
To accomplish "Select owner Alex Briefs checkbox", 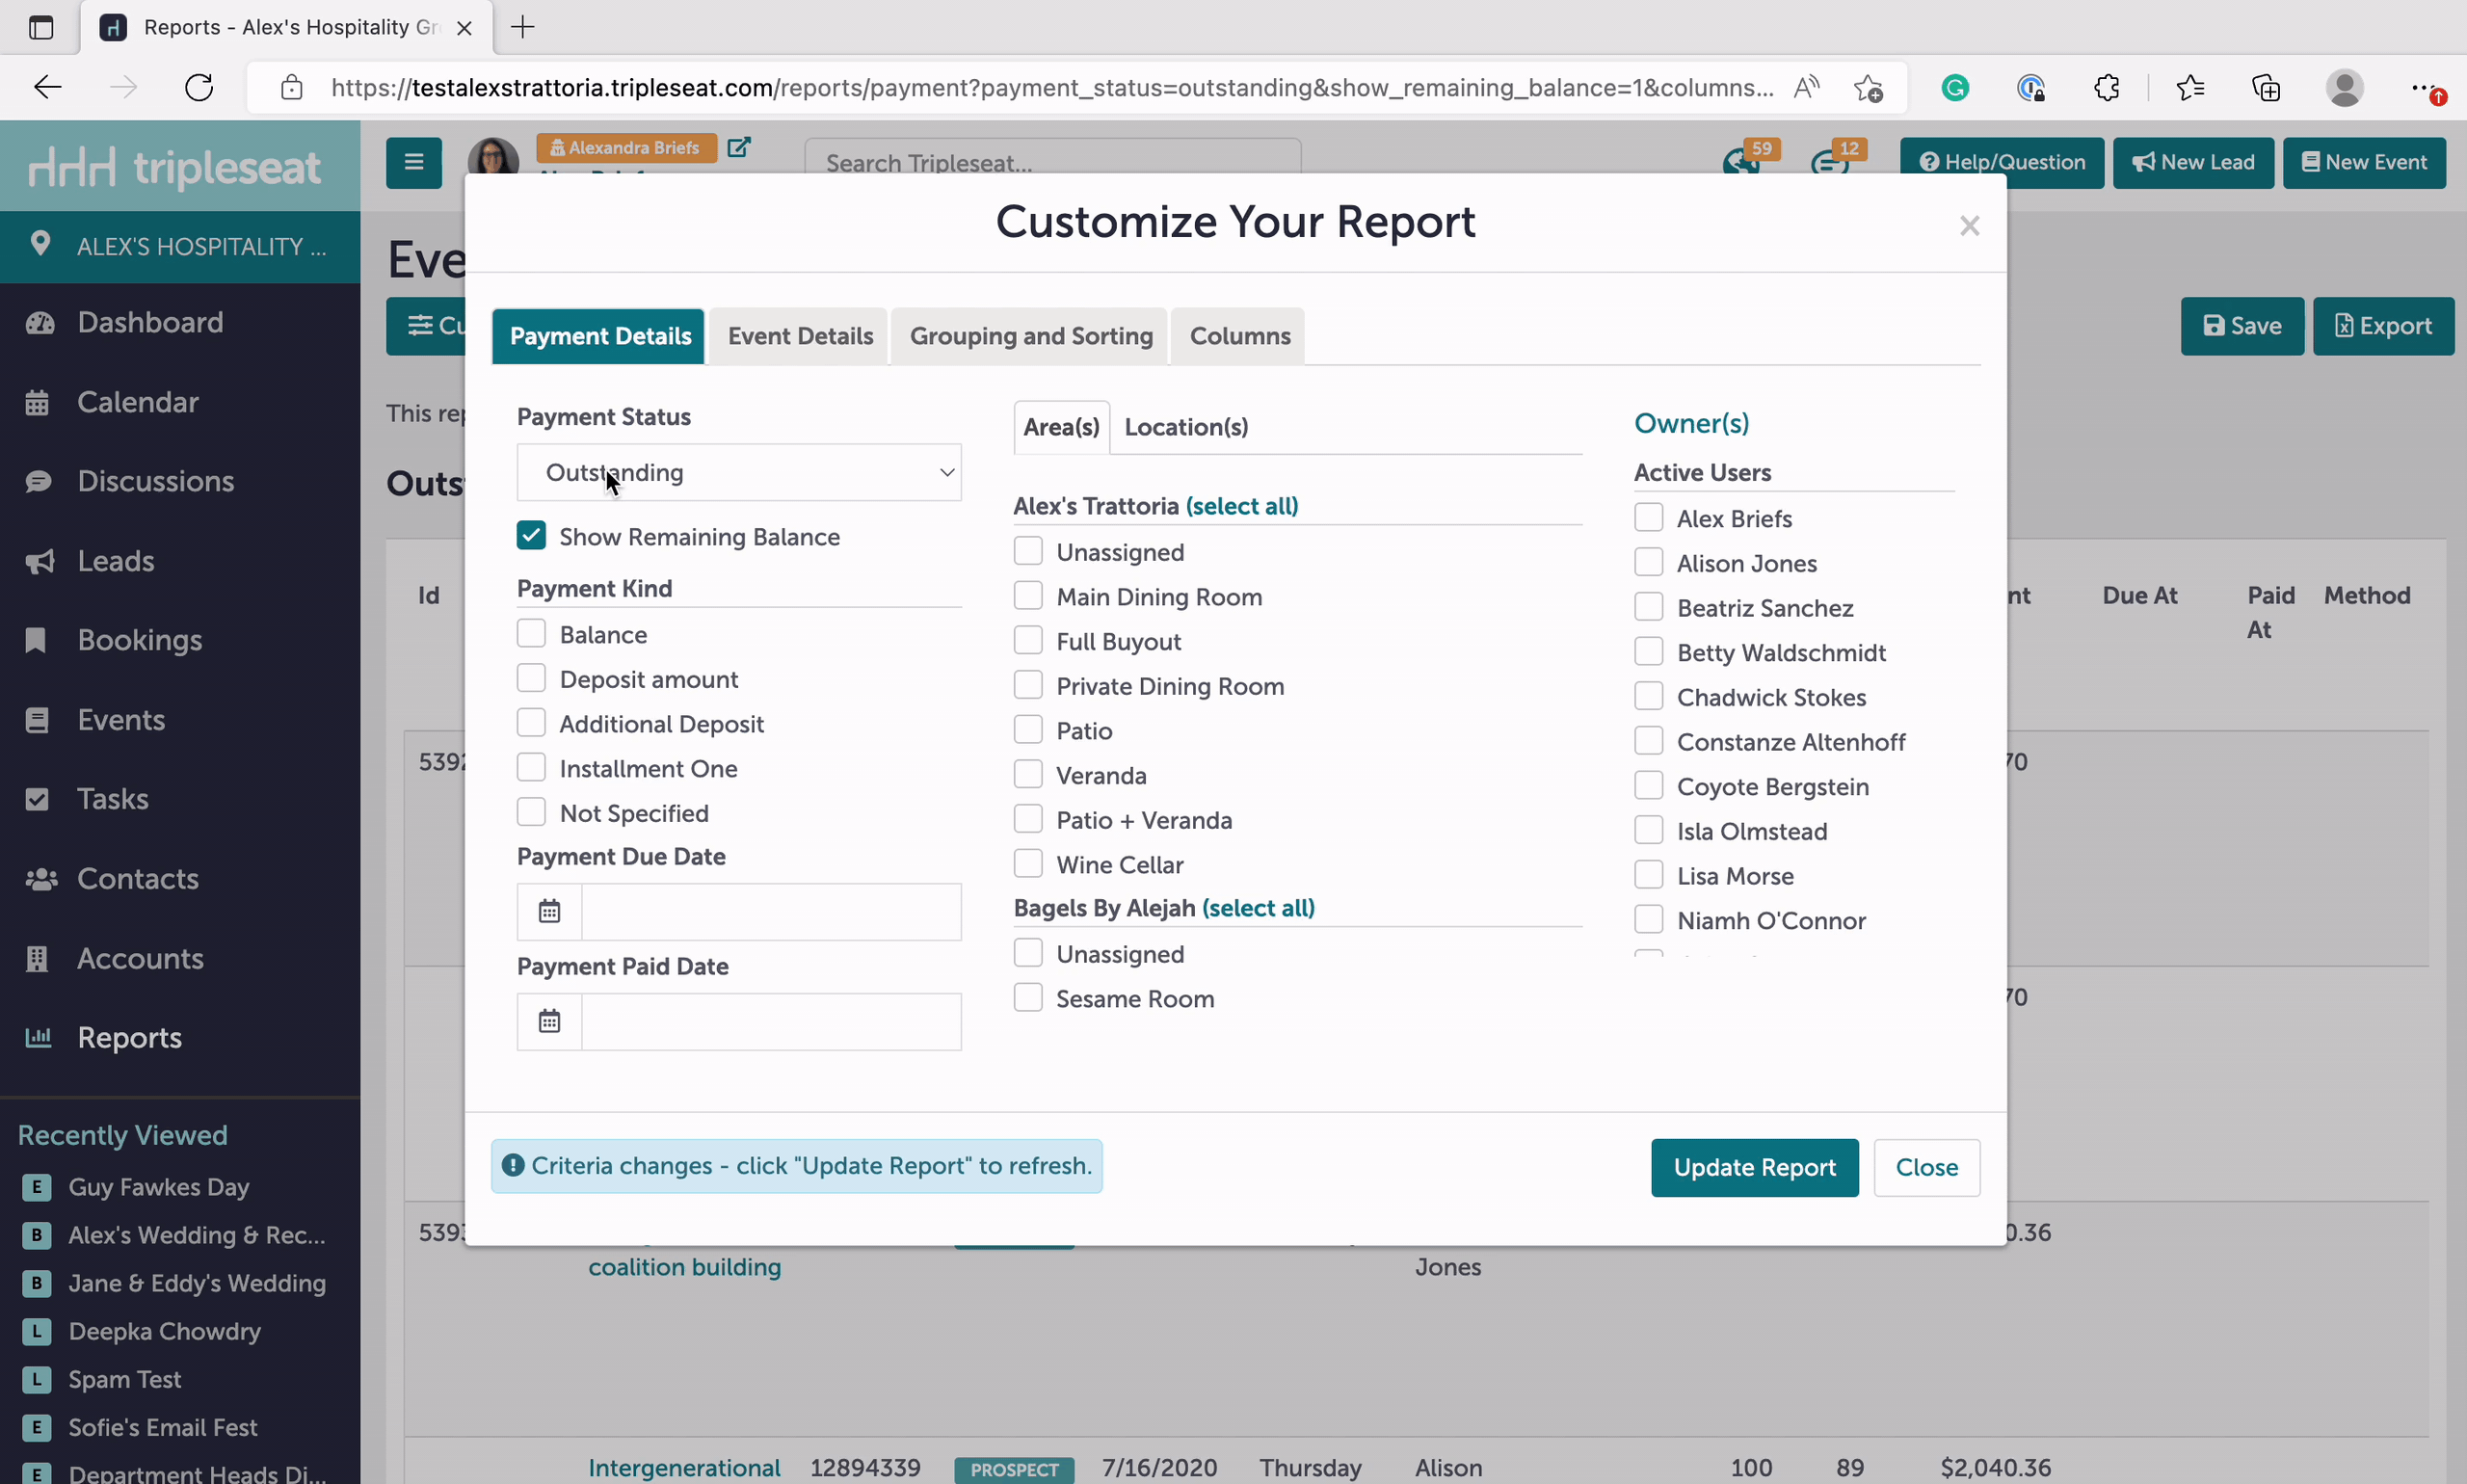I will point(1648,518).
